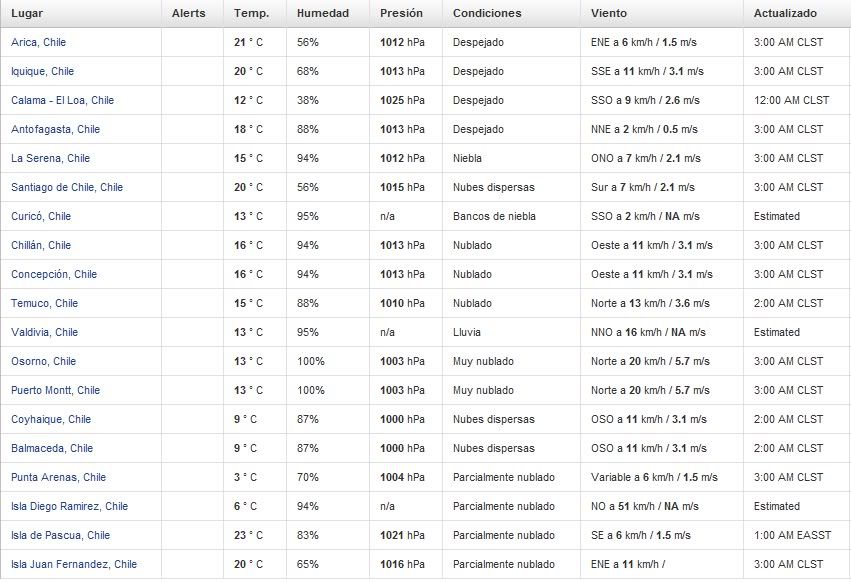Sort table by Lugar column header

point(27,14)
